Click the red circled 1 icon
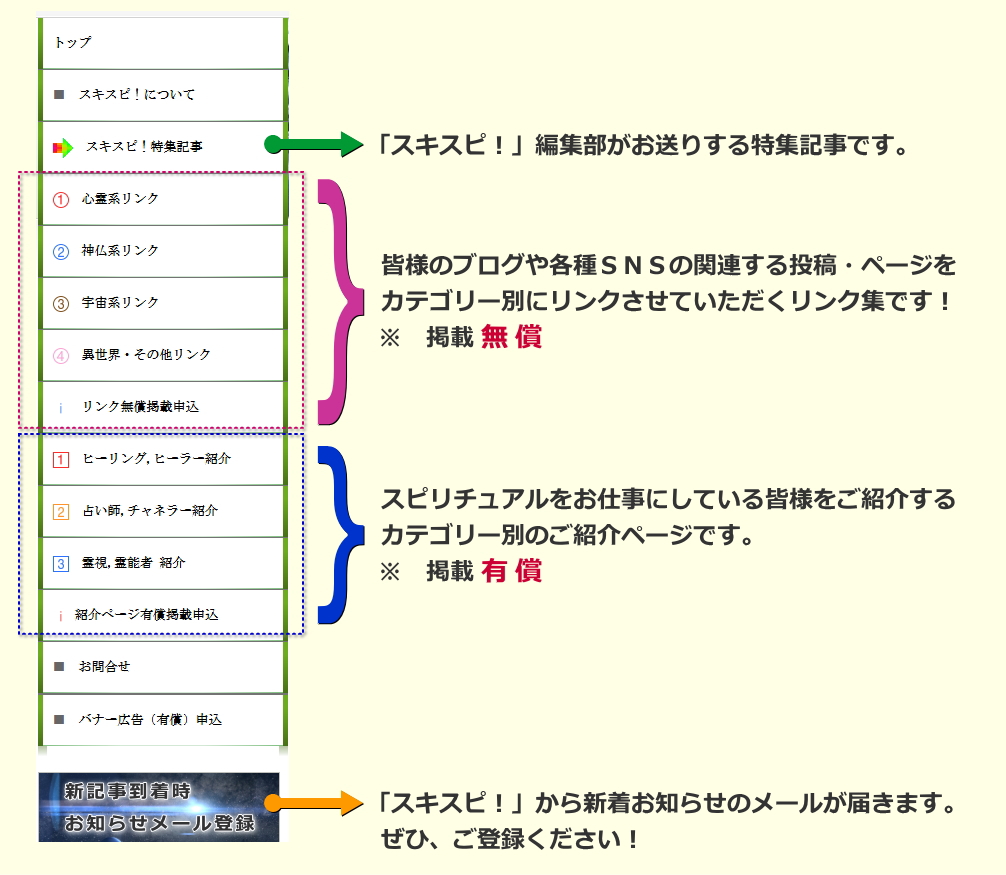The height and width of the screenshot is (875, 1006). (61, 199)
